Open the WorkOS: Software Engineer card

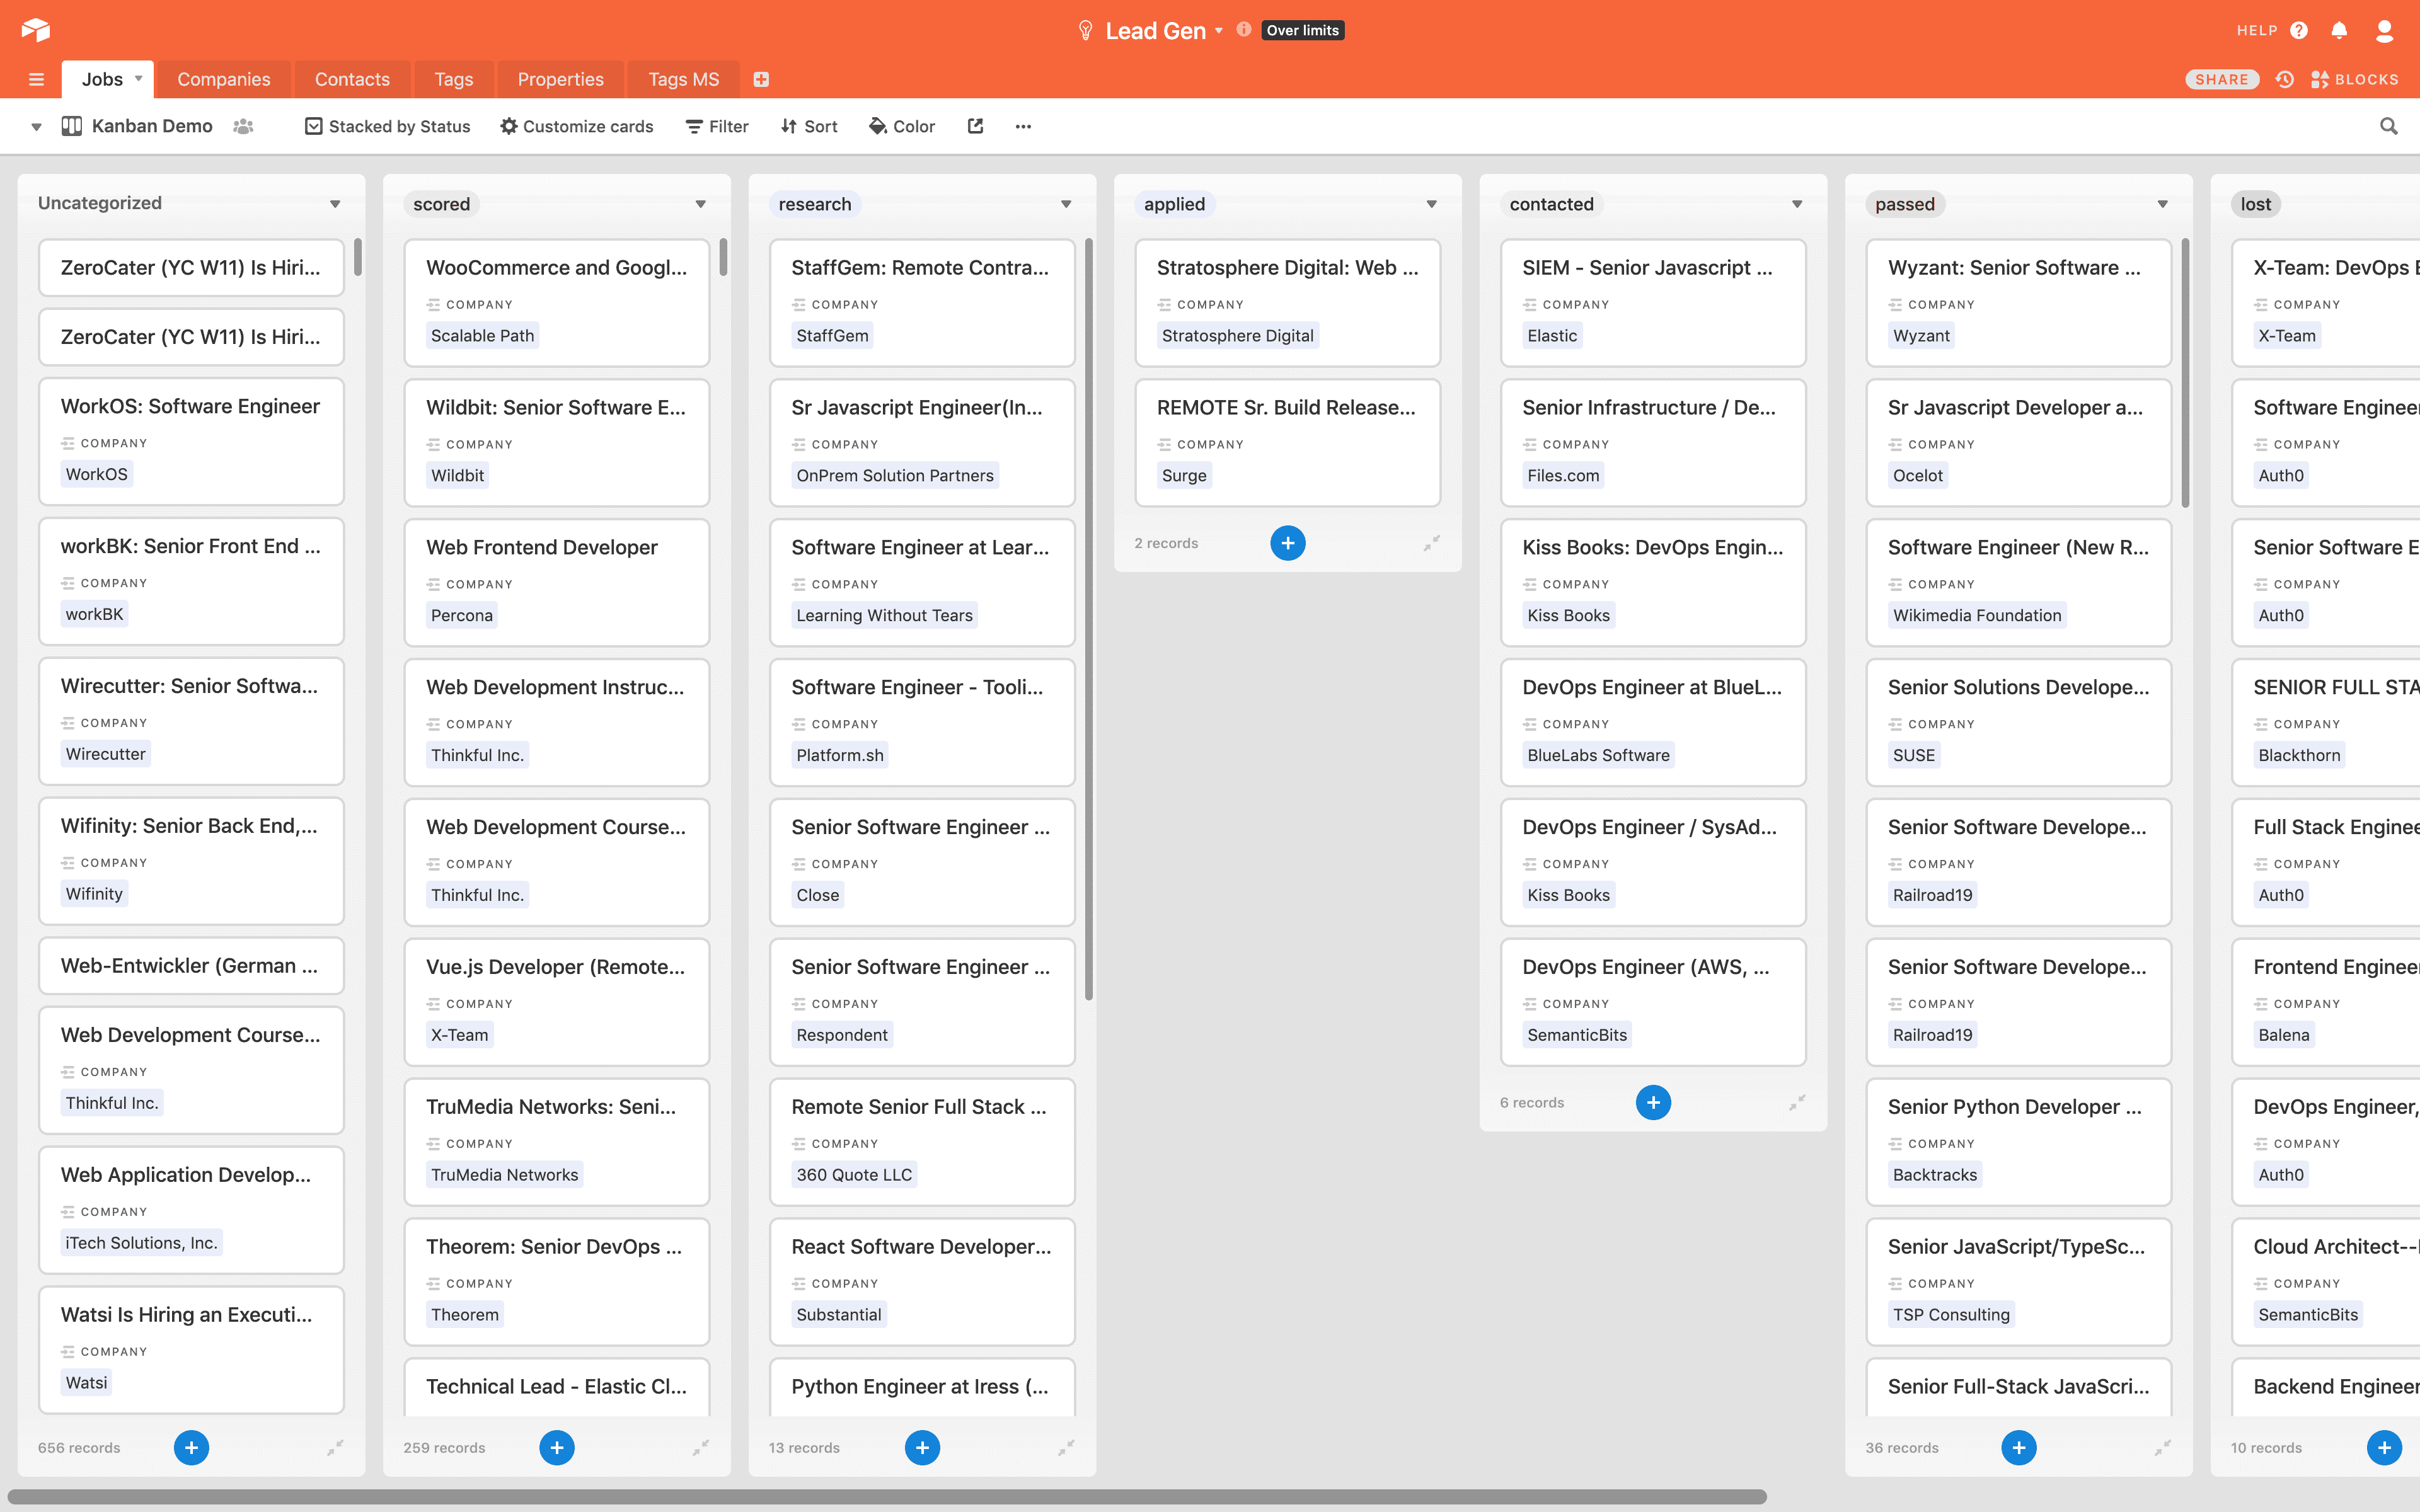pyautogui.click(x=191, y=441)
